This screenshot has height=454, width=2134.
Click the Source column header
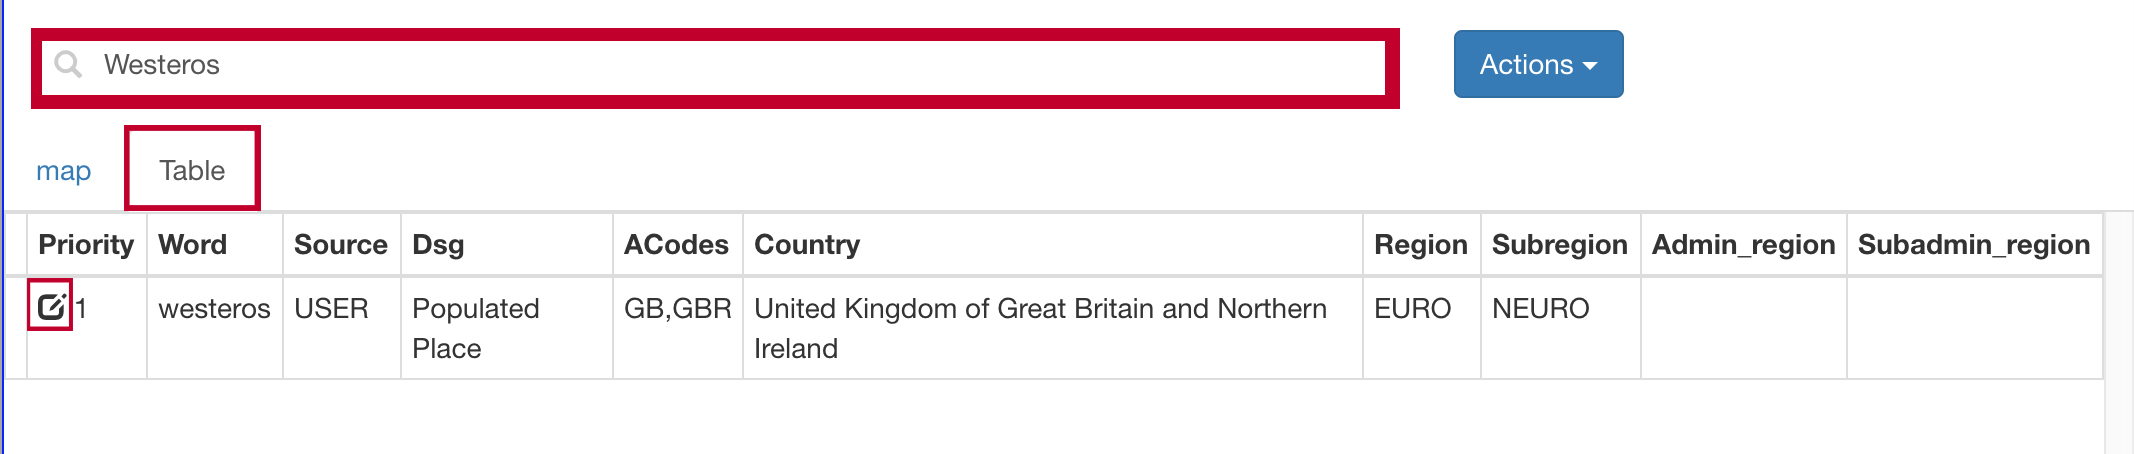click(x=340, y=245)
